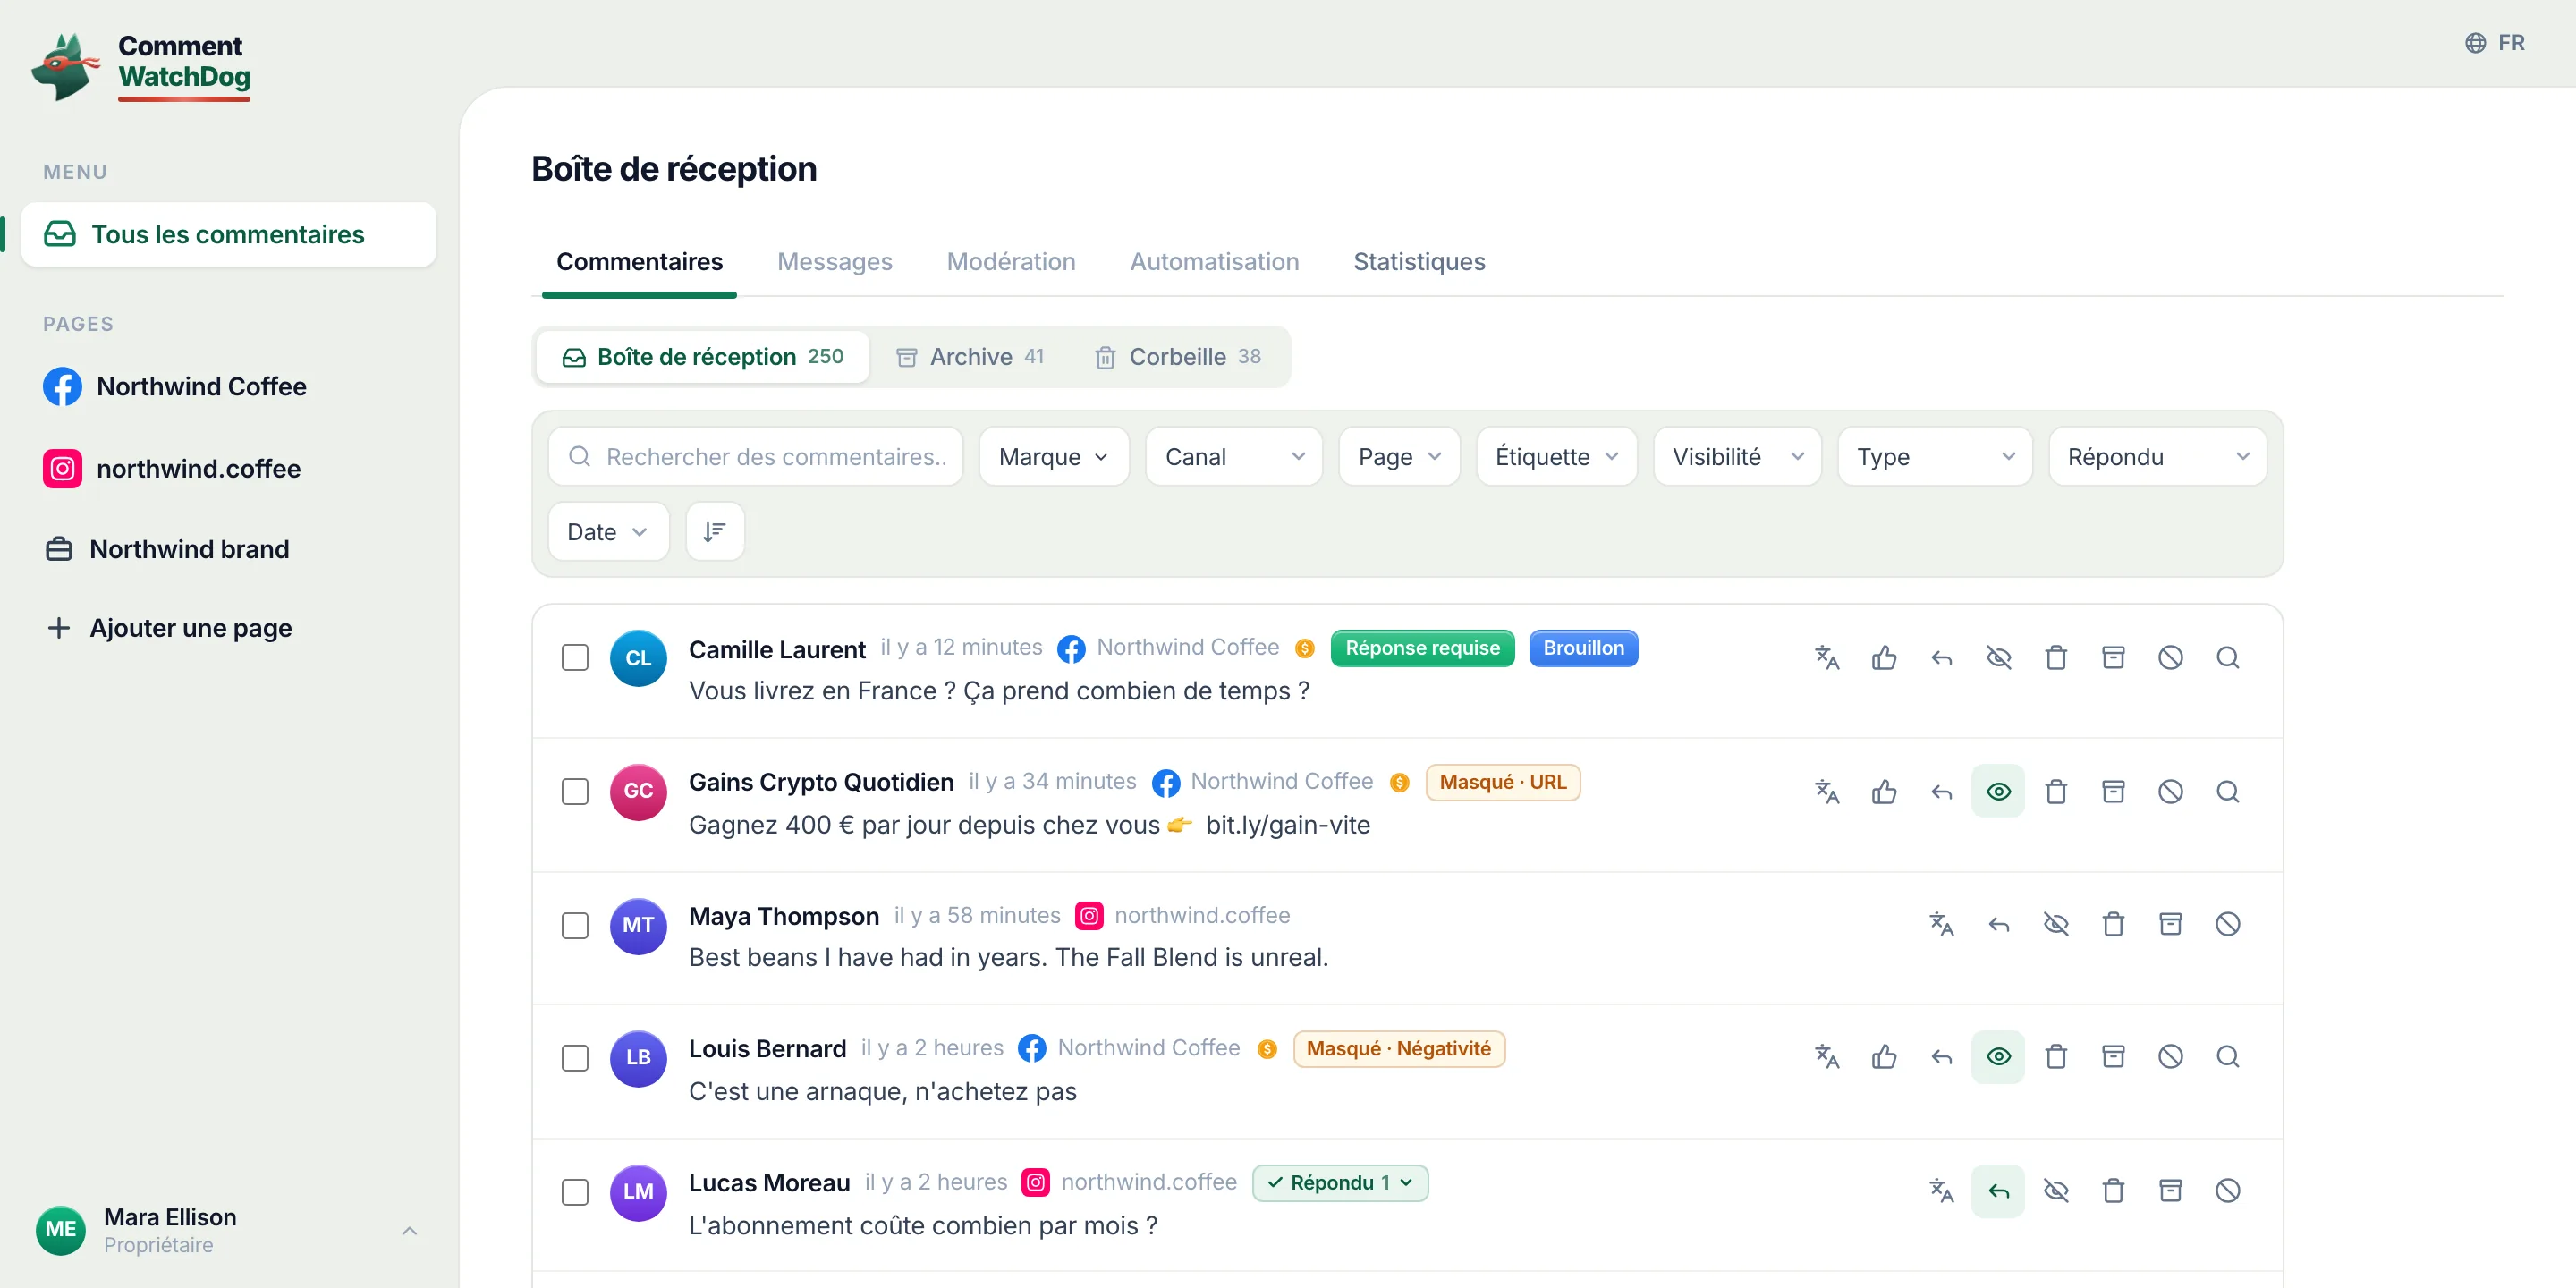Viewport: 2576px width, 1288px height.
Task: Block user Maya Thompson
Action: point(2227,923)
